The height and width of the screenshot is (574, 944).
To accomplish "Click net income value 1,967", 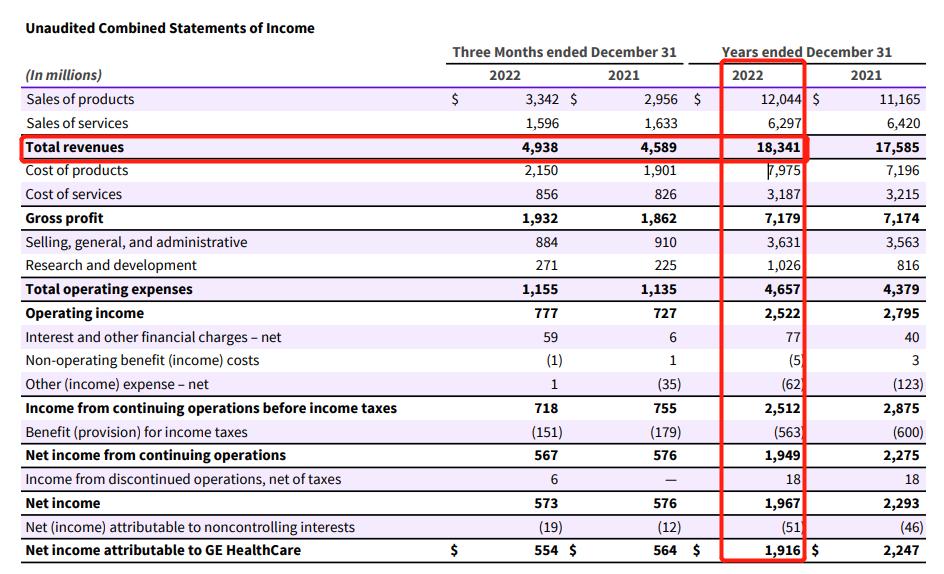I will [782, 504].
